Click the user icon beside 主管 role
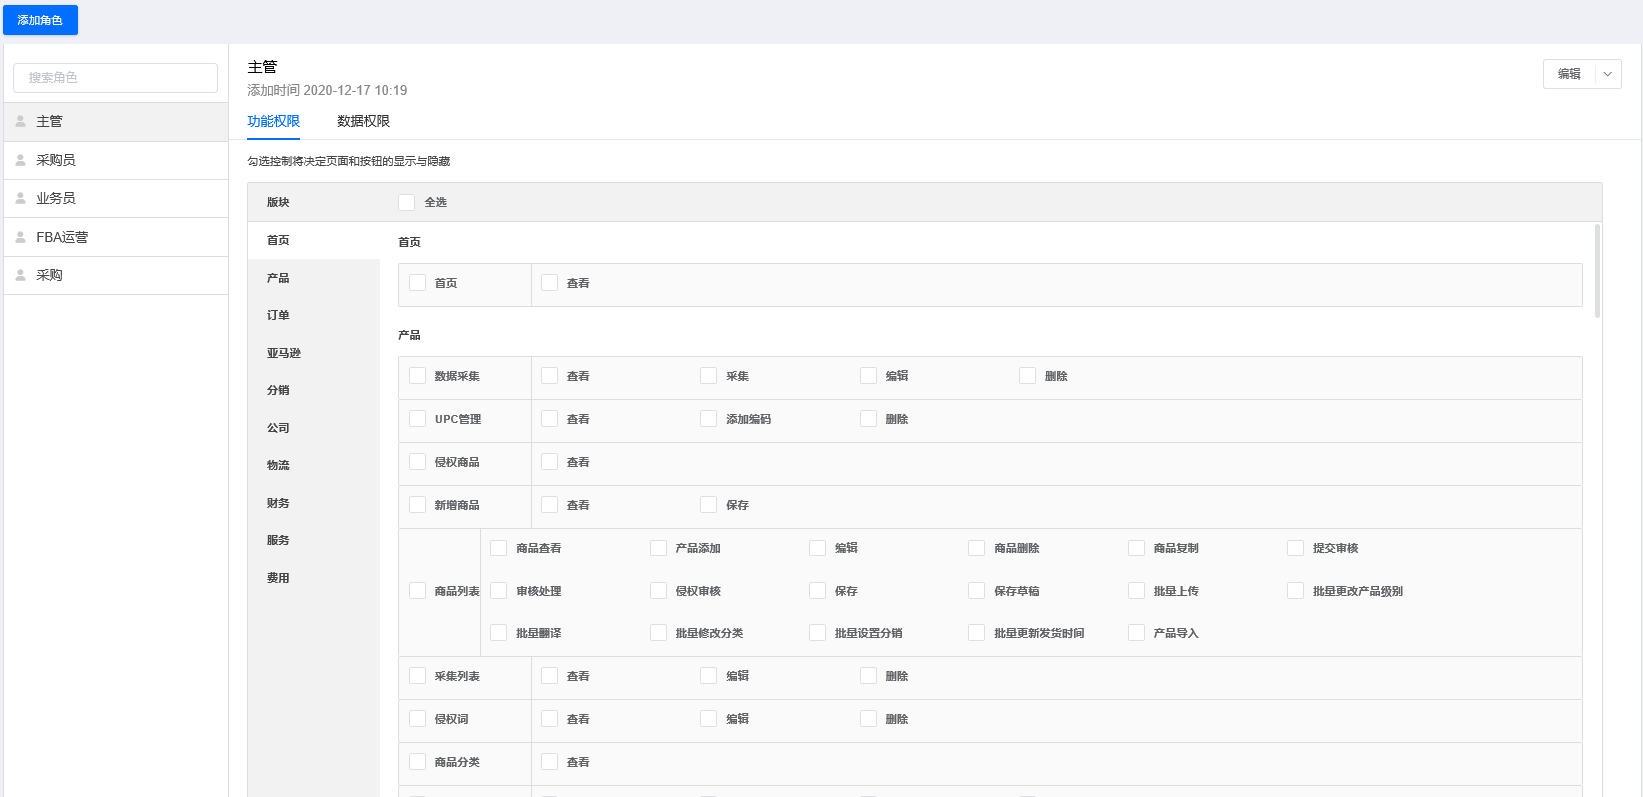The image size is (1643, 797). (x=20, y=121)
